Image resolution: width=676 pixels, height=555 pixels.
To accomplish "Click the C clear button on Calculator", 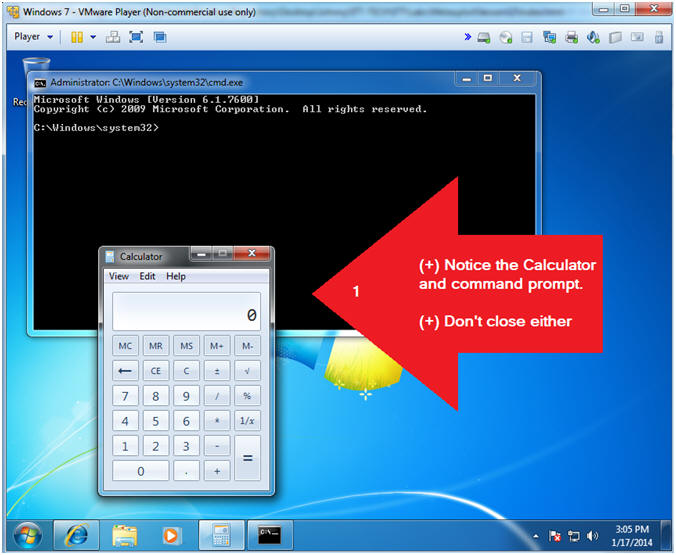I will point(186,371).
